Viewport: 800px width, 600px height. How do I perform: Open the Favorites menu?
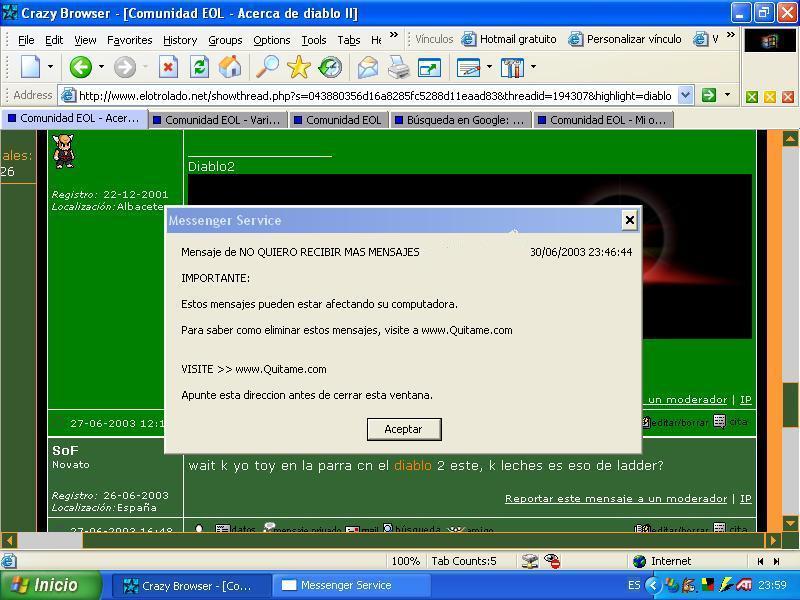[129, 40]
